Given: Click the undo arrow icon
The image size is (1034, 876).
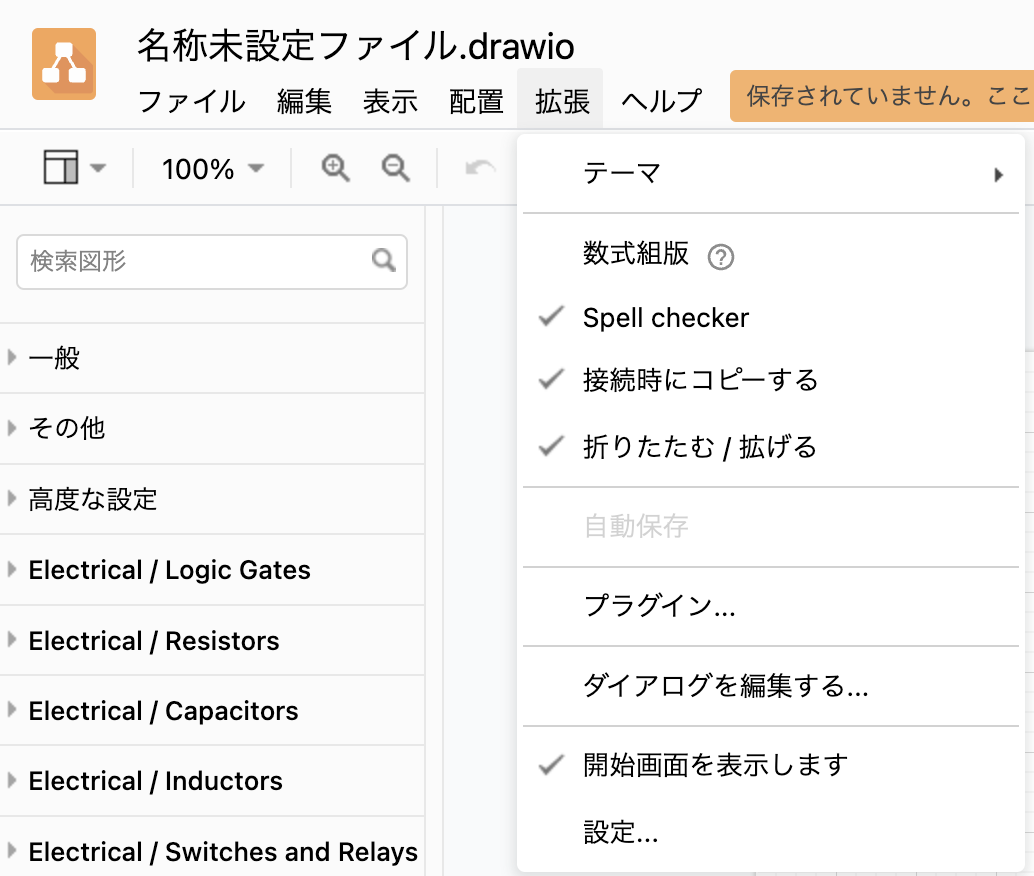Looking at the screenshot, I should pyautogui.click(x=480, y=168).
